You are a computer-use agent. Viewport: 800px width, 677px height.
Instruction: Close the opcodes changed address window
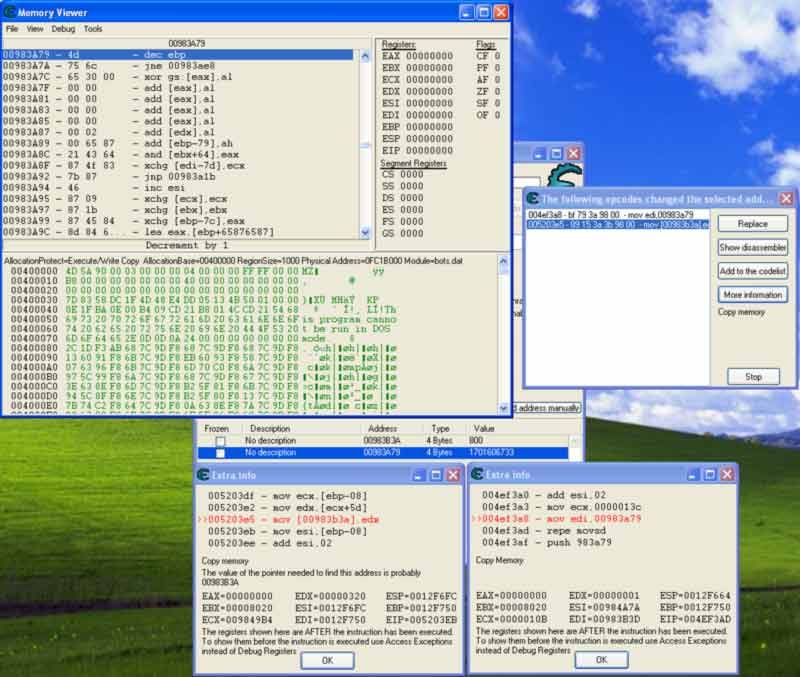pos(786,198)
